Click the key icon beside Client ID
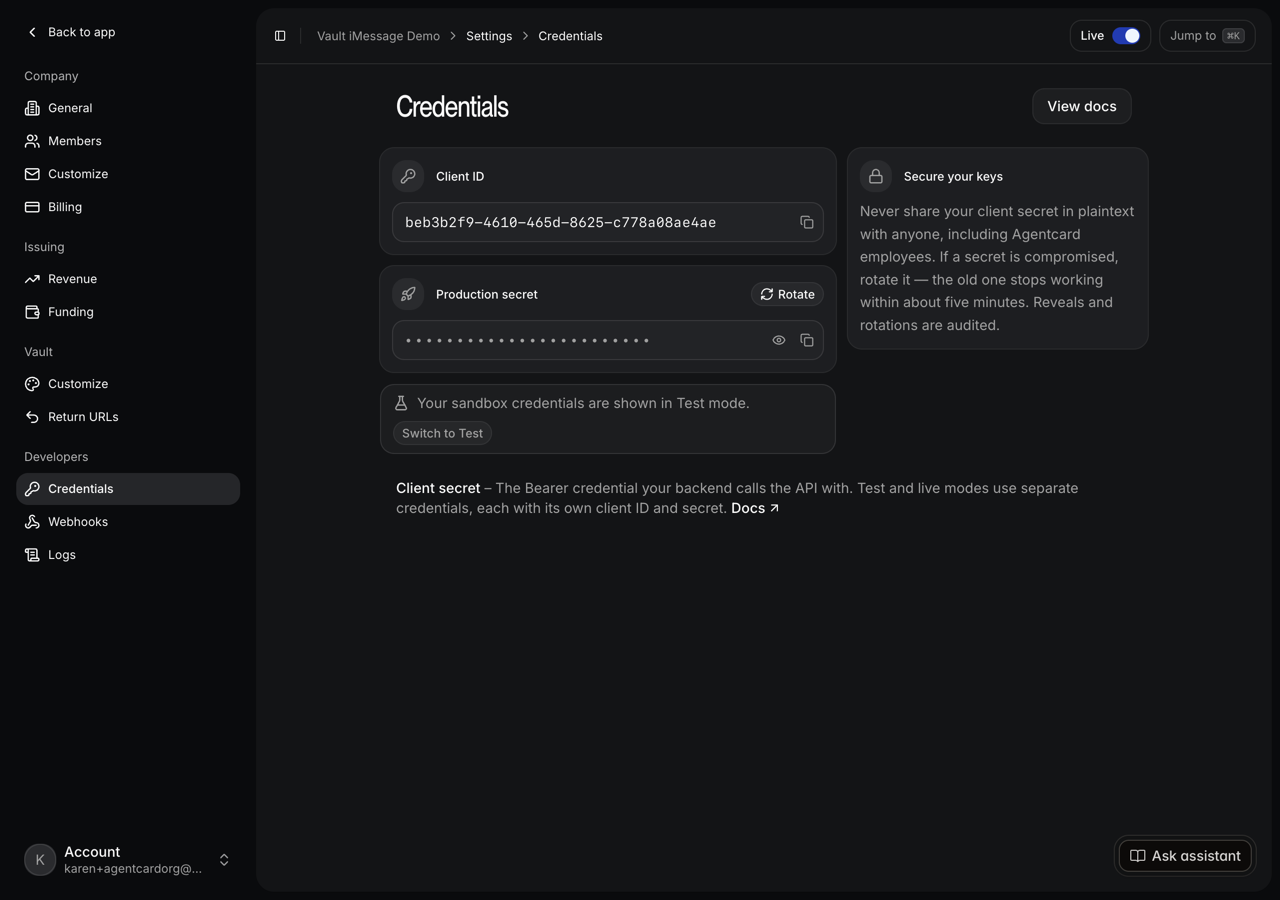 (x=408, y=176)
